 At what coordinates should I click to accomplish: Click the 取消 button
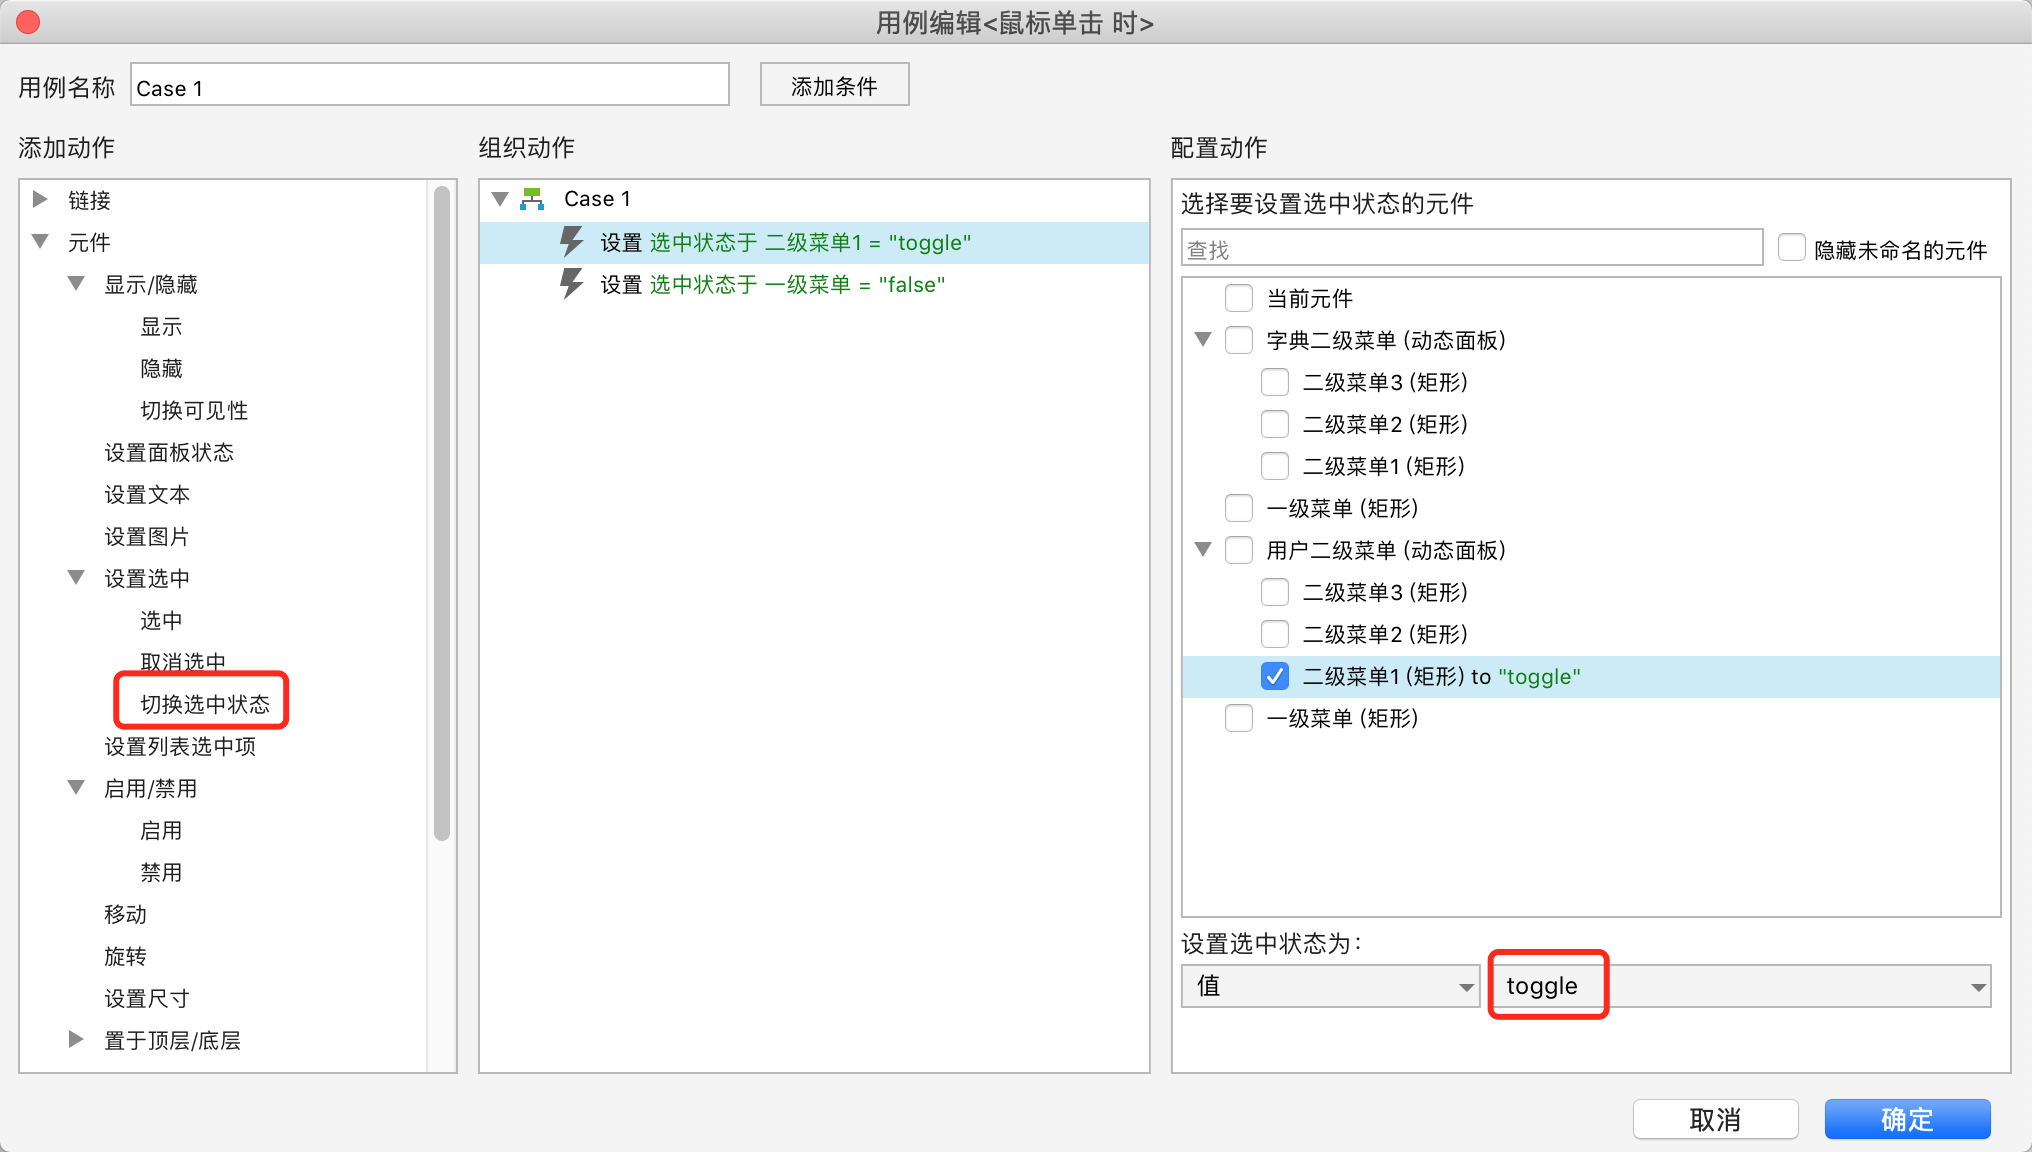pos(1716,1119)
